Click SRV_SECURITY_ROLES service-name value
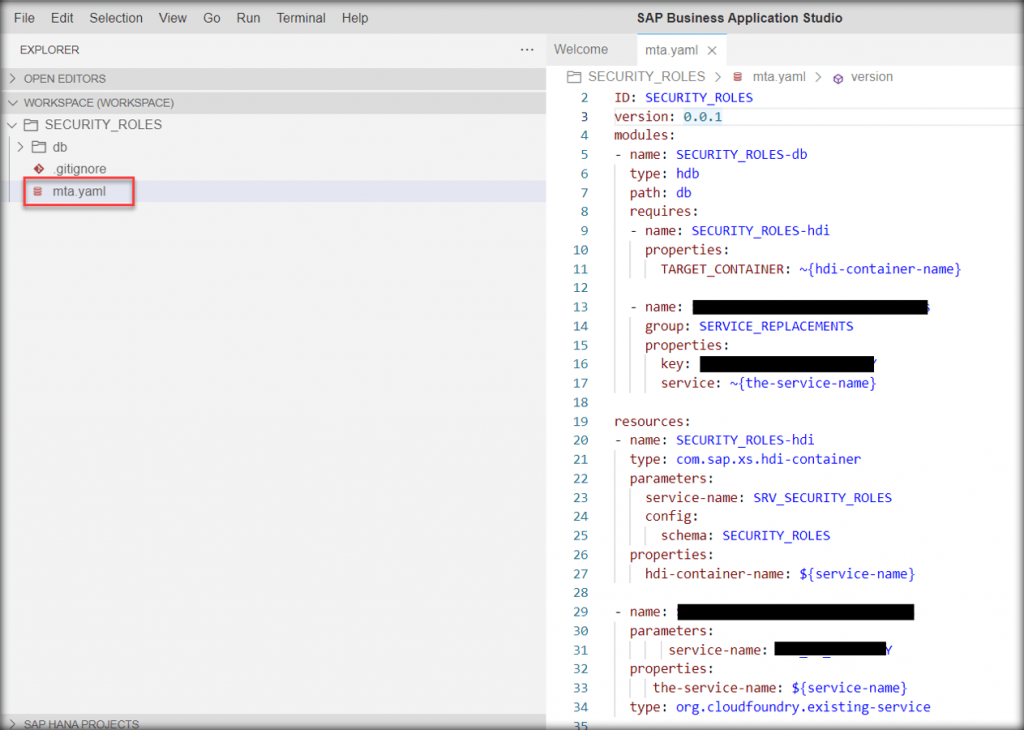The image size is (1024, 730). pos(822,498)
